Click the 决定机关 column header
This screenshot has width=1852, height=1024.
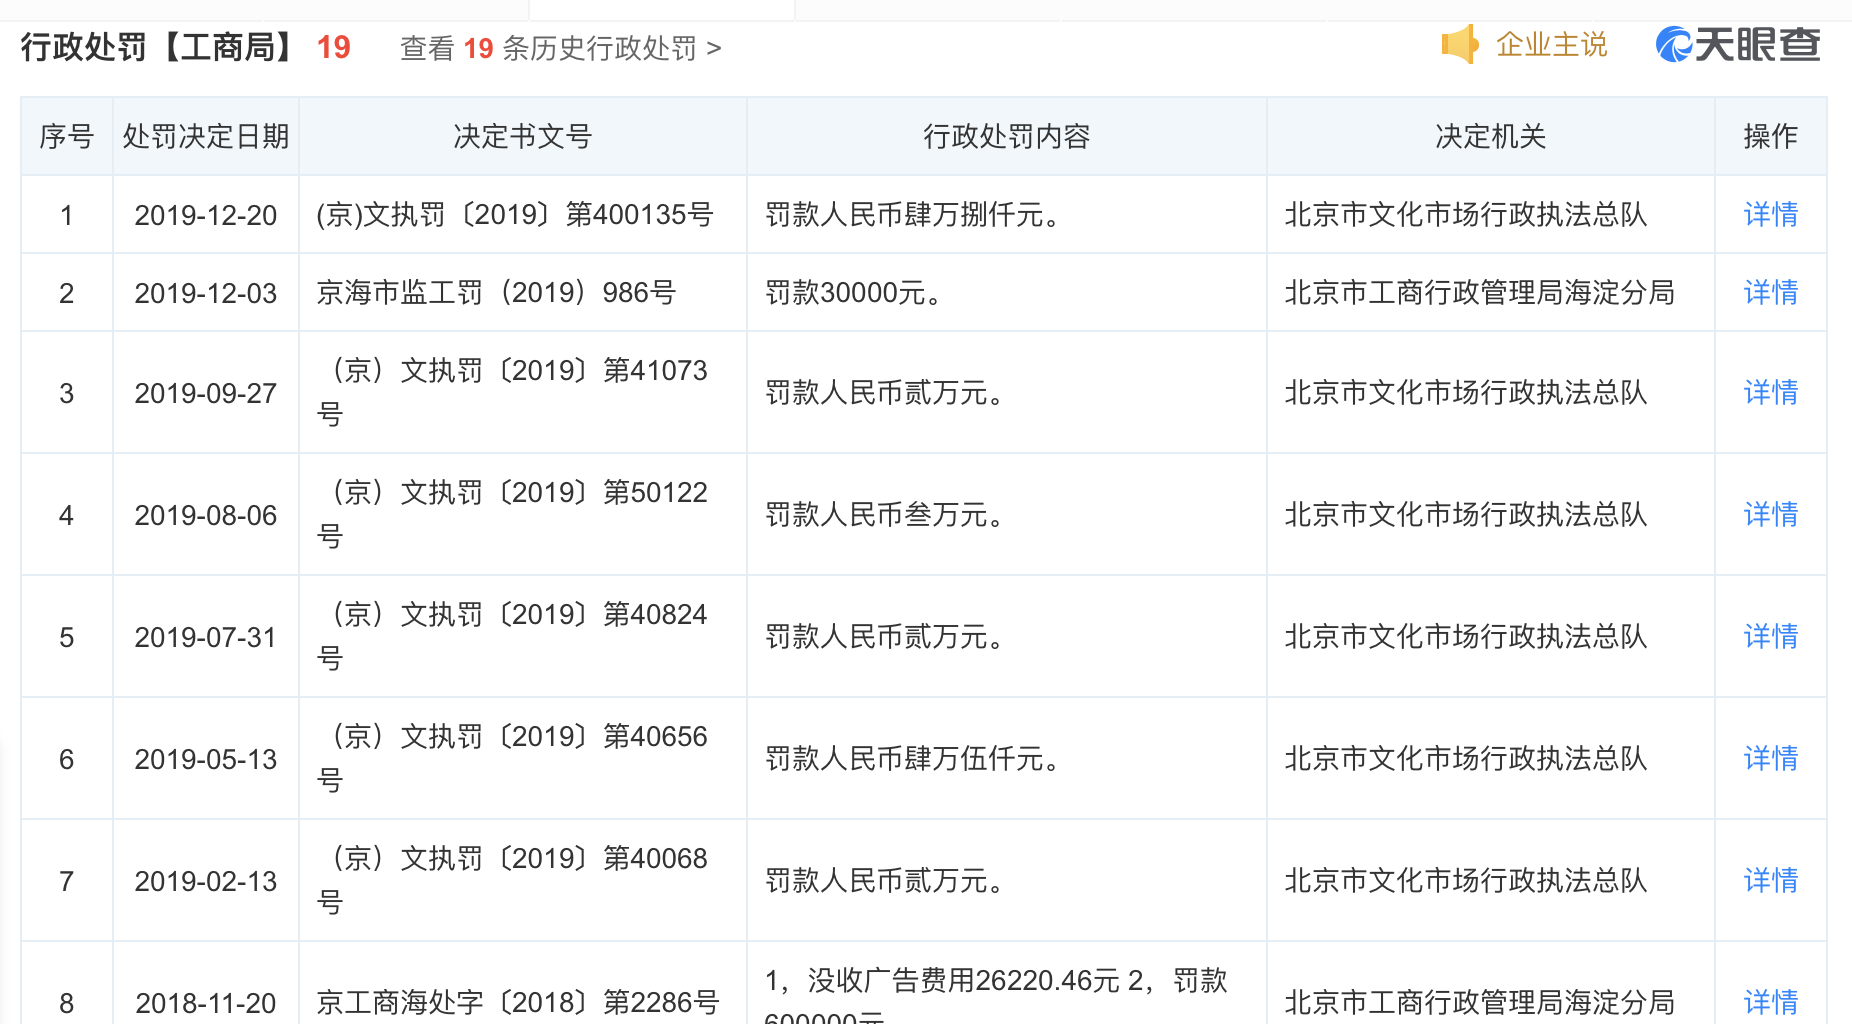click(x=1491, y=136)
